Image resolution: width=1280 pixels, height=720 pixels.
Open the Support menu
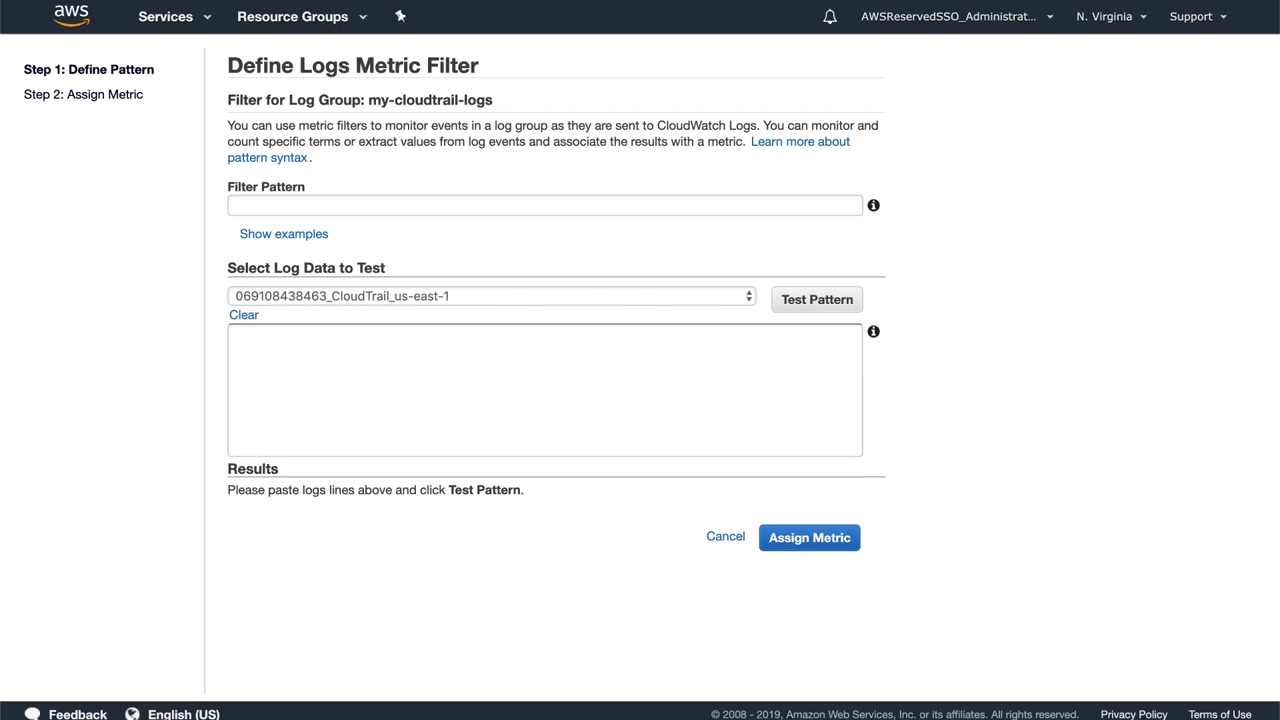tap(1197, 17)
